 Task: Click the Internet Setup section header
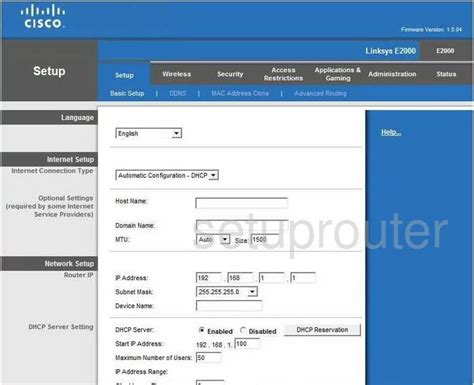[x=70, y=160]
